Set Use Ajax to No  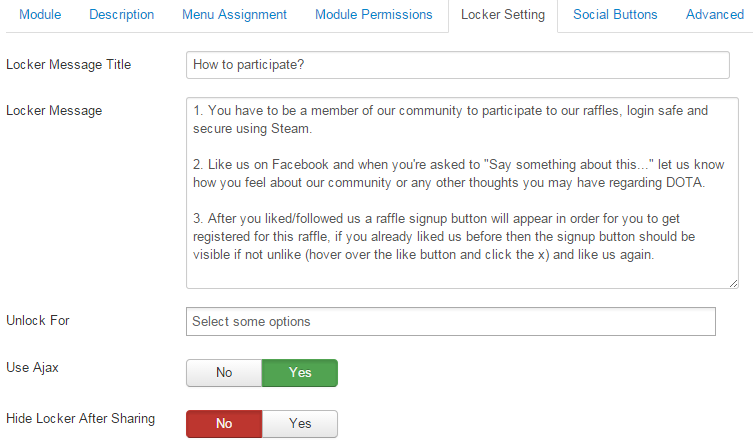click(x=224, y=373)
